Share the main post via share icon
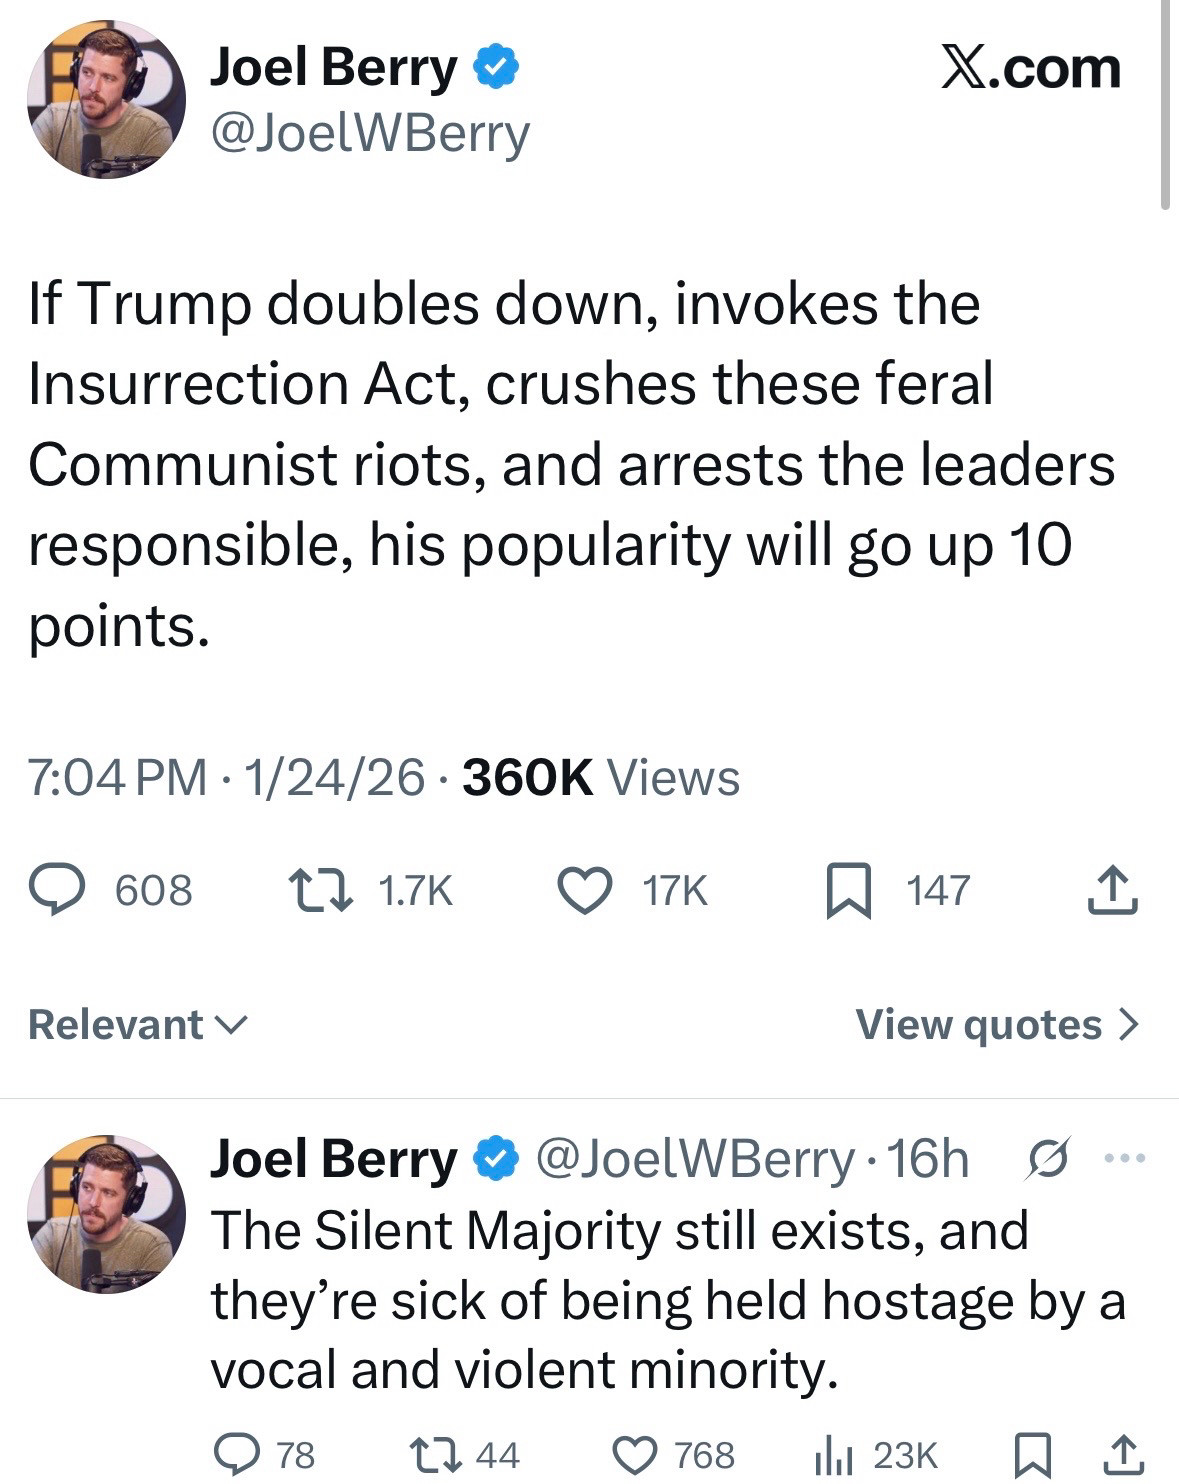 click(1112, 891)
